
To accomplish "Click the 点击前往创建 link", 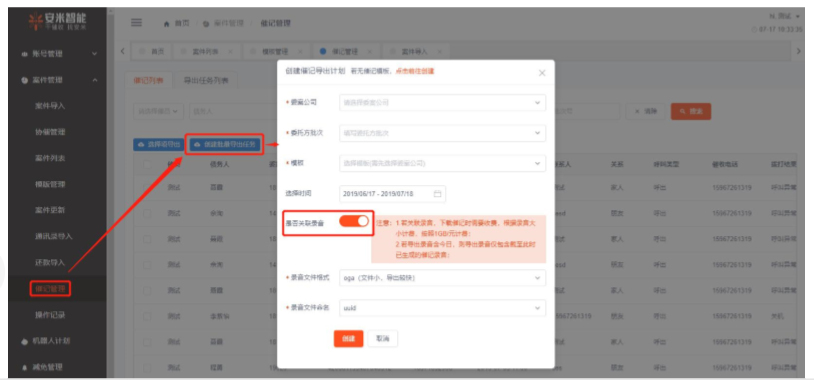I will pos(415,71).
